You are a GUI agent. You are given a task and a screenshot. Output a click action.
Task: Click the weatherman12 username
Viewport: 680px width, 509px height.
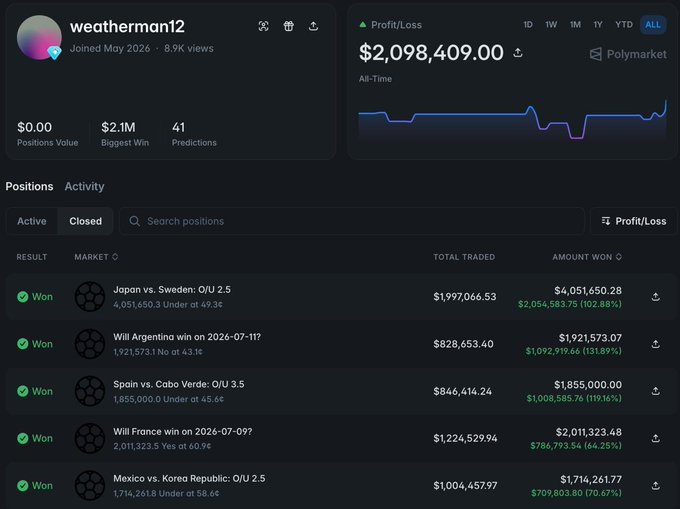click(127, 26)
